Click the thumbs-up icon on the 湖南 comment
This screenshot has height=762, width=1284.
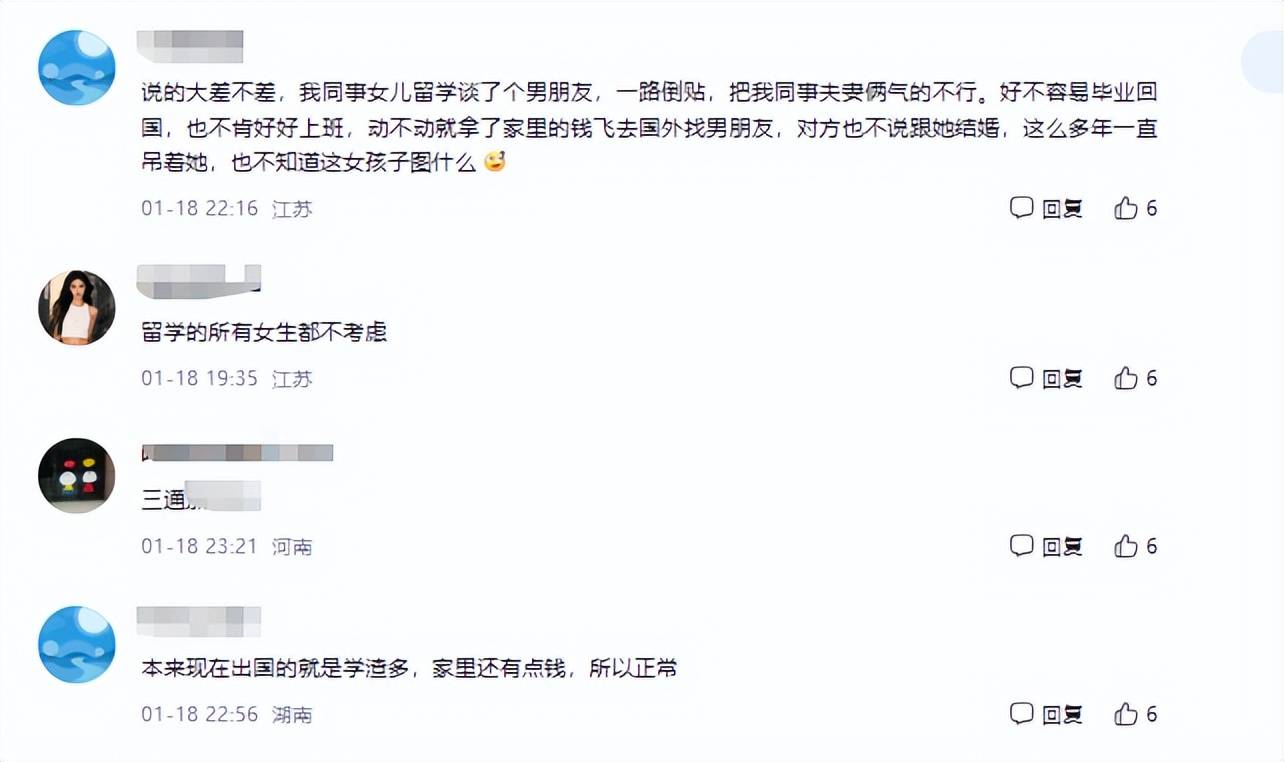(x=1126, y=715)
